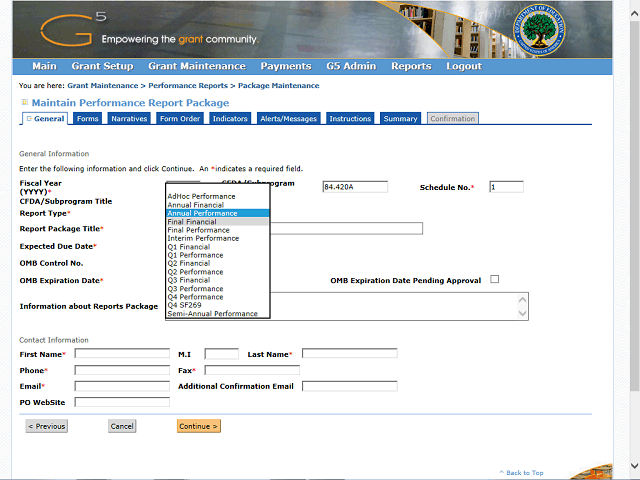Click the Phone input field
Image resolution: width=640 pixels, height=480 pixels.
pos(122,370)
